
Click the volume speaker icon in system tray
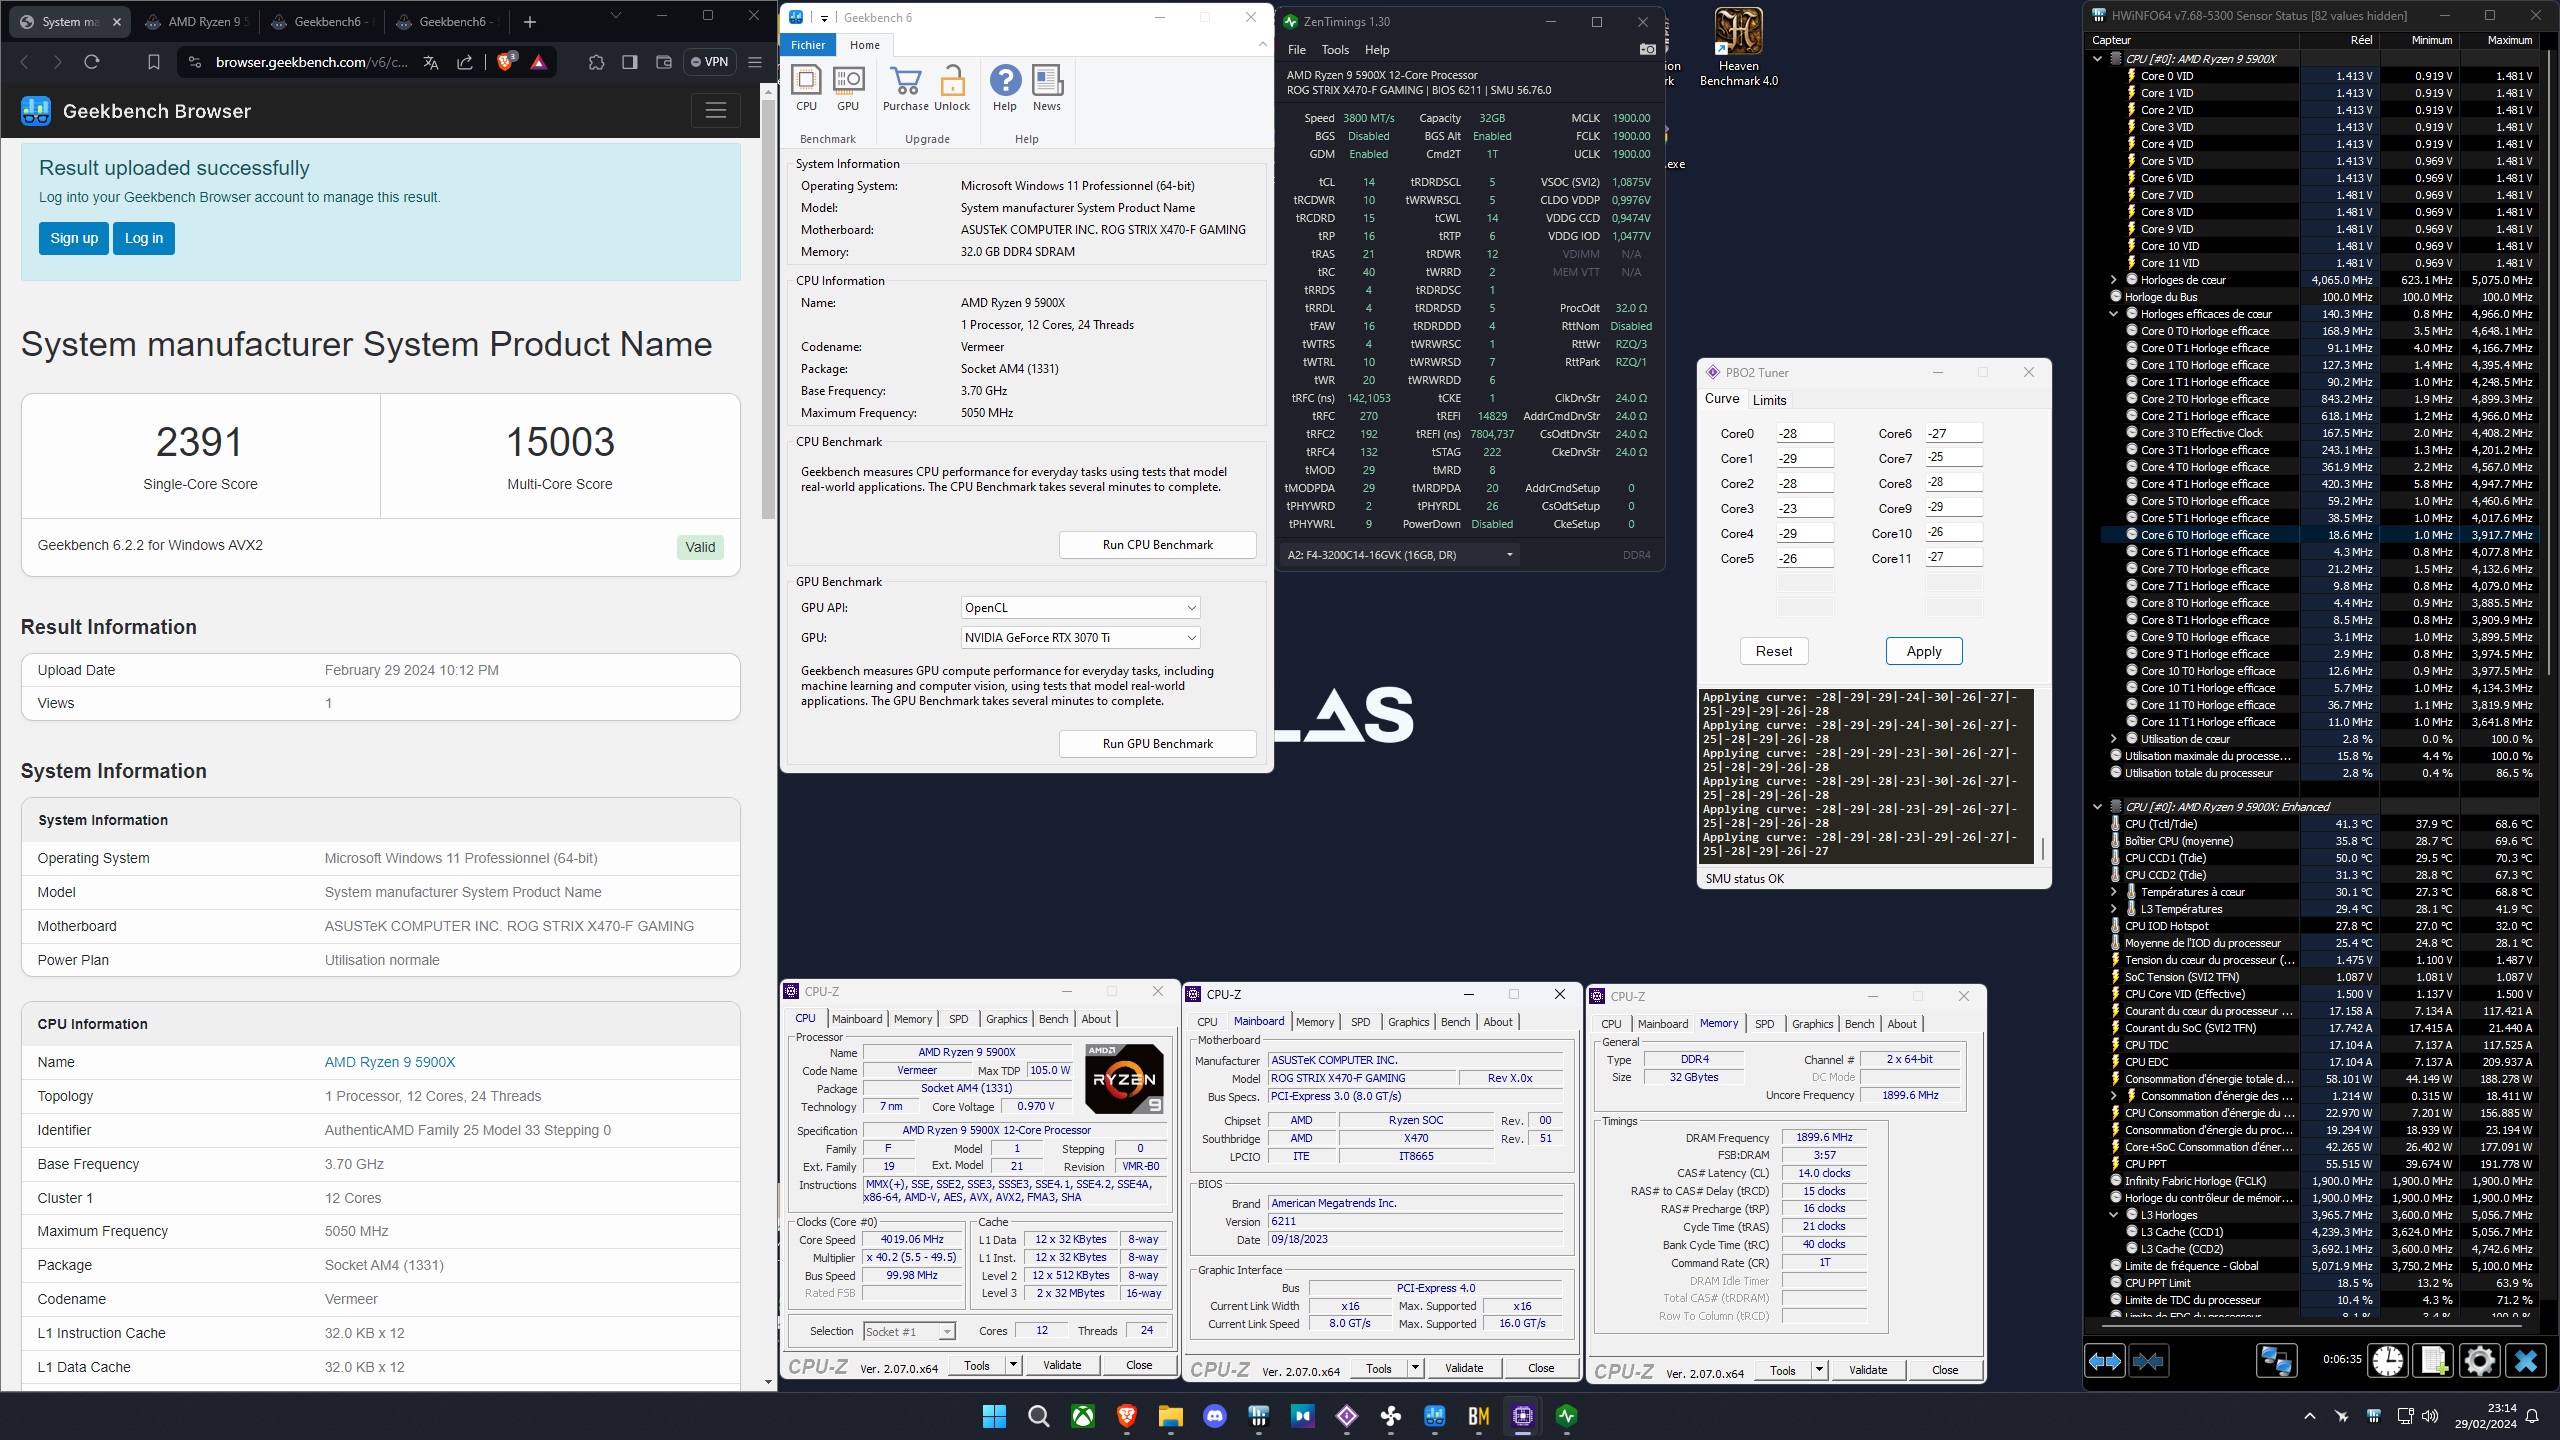pyautogui.click(x=2431, y=1416)
